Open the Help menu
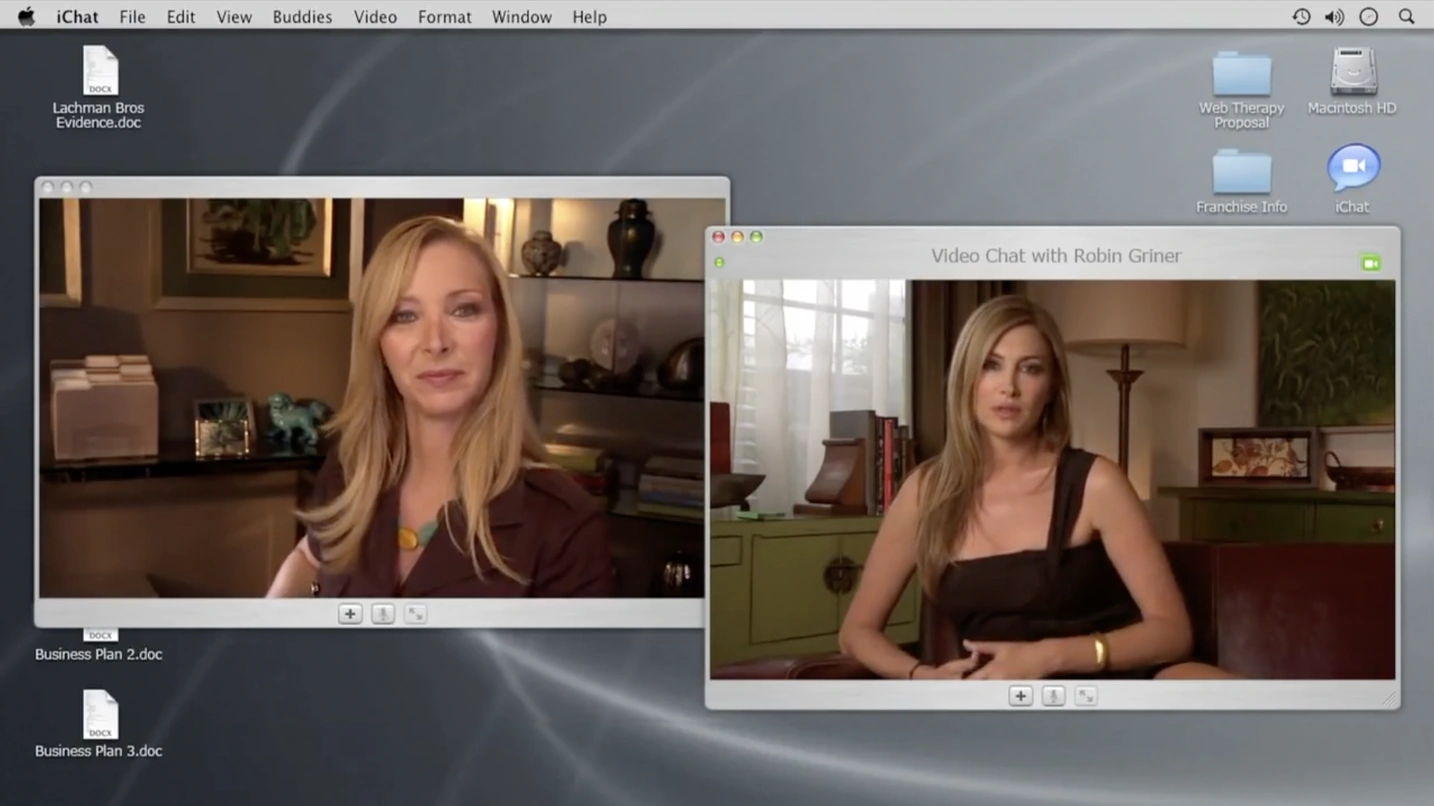 pos(590,17)
